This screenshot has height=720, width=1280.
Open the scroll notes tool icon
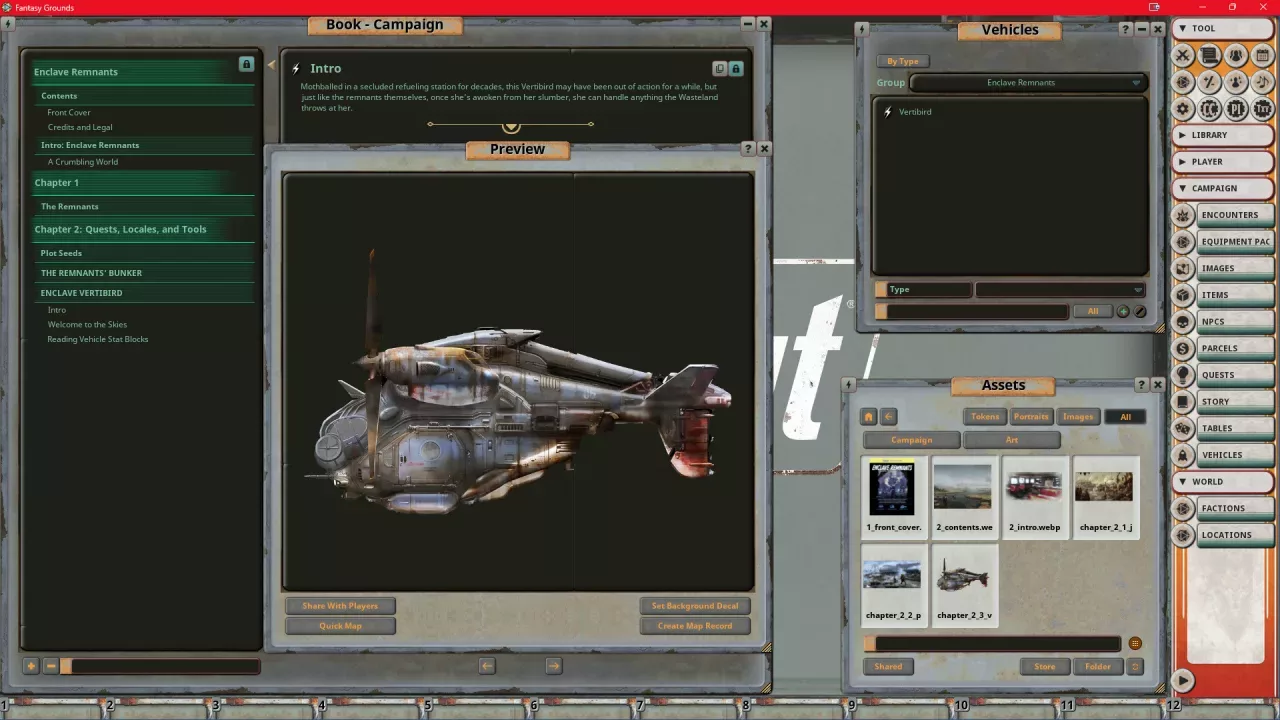tap(1210, 56)
